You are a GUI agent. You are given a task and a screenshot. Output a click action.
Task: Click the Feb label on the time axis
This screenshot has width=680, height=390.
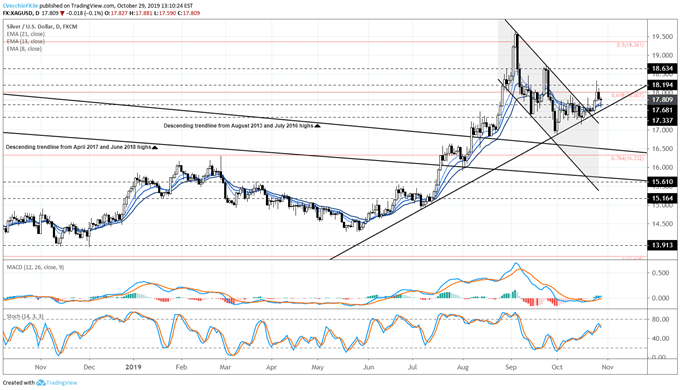(x=181, y=367)
